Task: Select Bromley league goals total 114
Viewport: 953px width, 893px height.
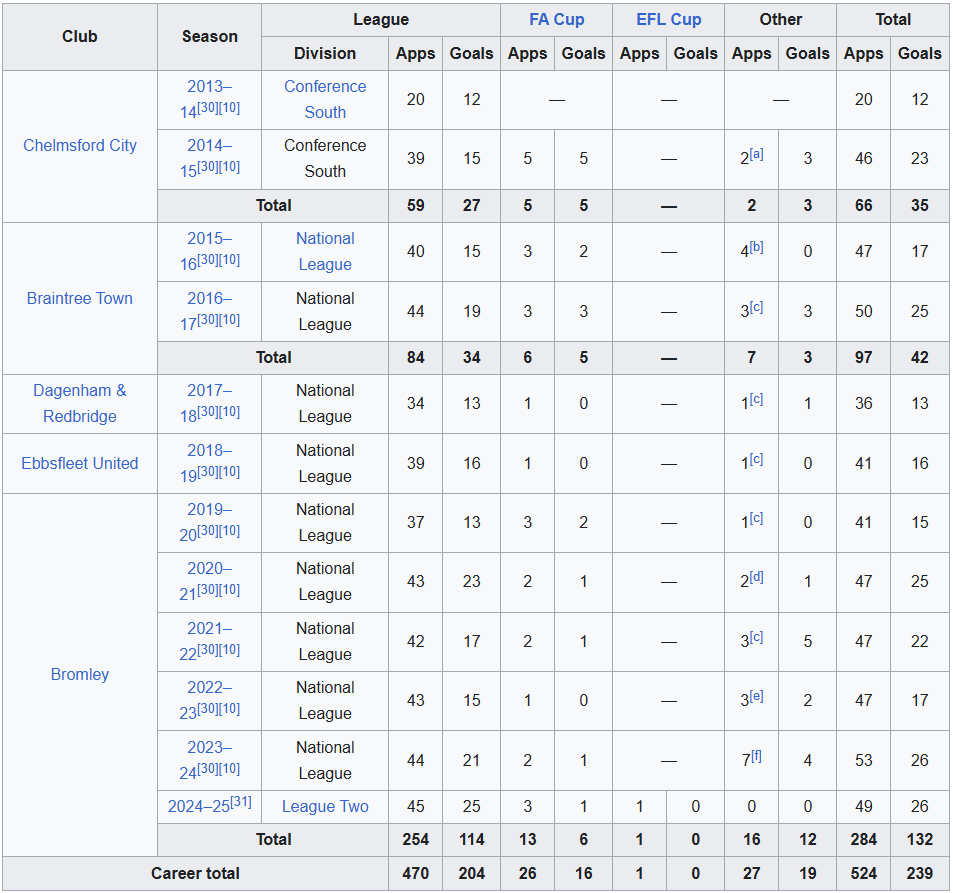Action: 472,840
